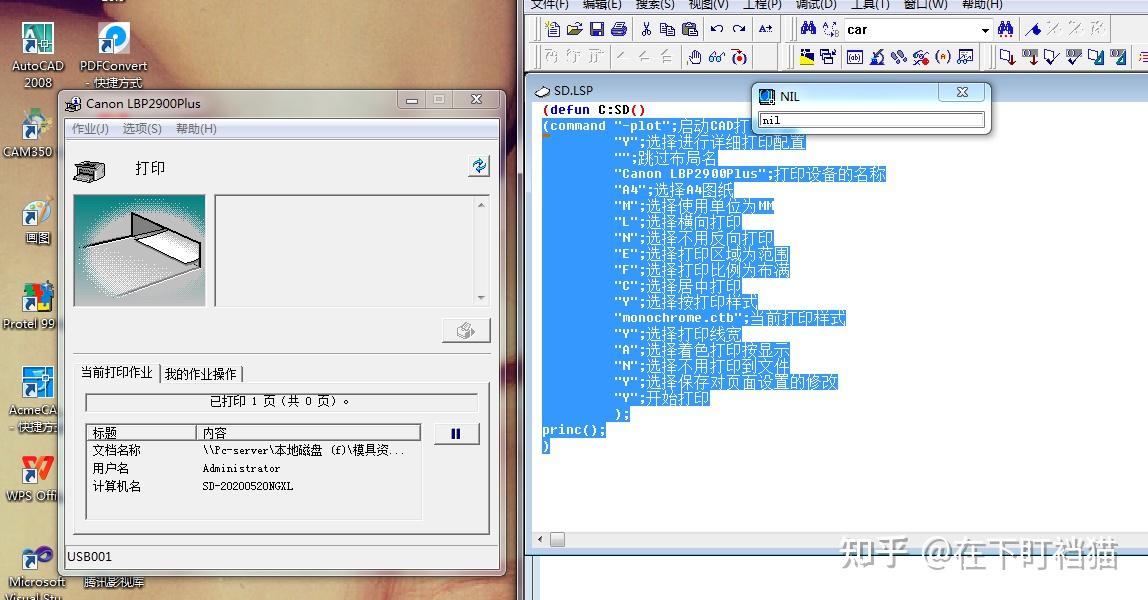
Task: Open 选项(S) menu in Canon window
Action: 142,129
